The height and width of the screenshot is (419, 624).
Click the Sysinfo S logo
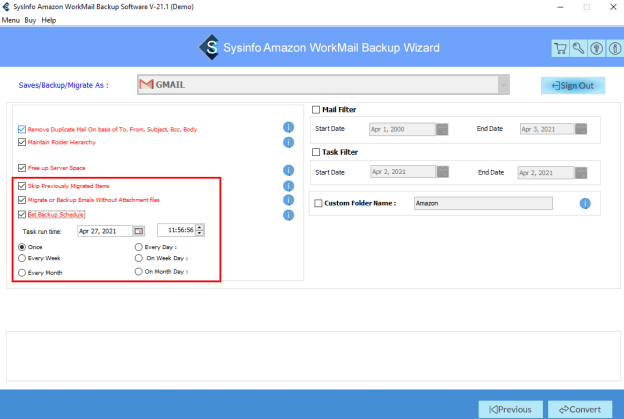tap(209, 47)
